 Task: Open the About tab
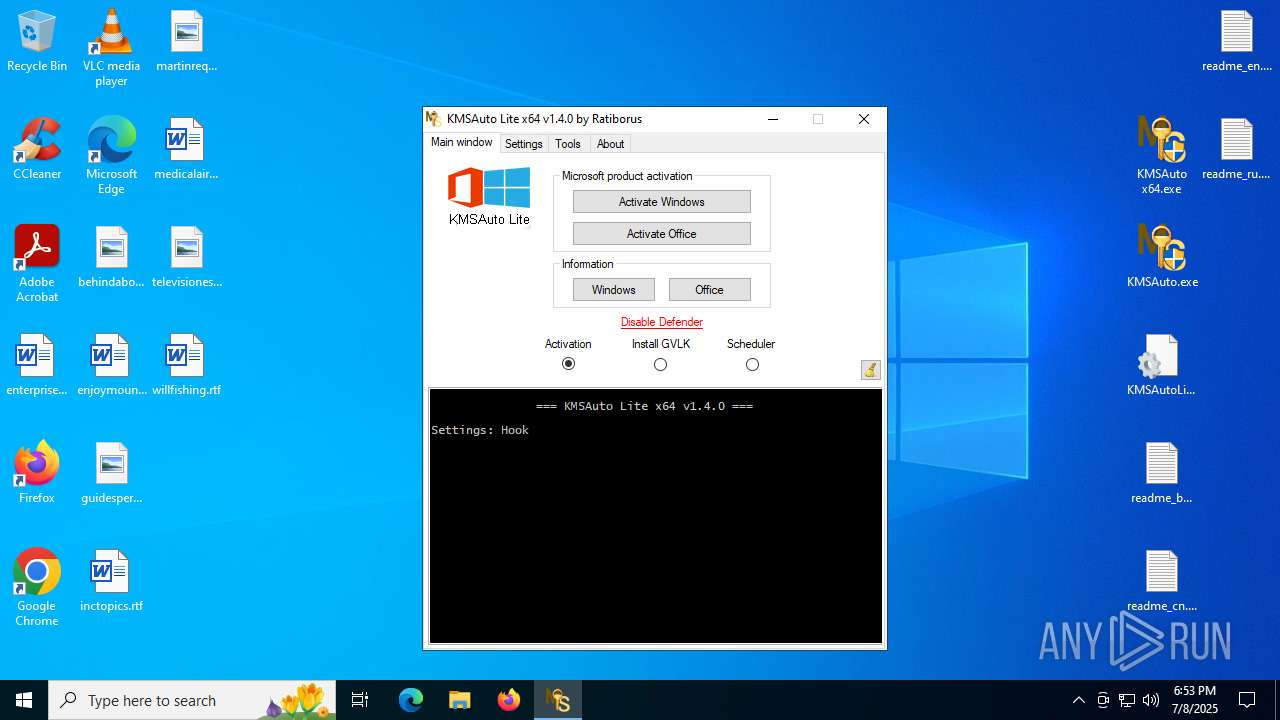610,144
